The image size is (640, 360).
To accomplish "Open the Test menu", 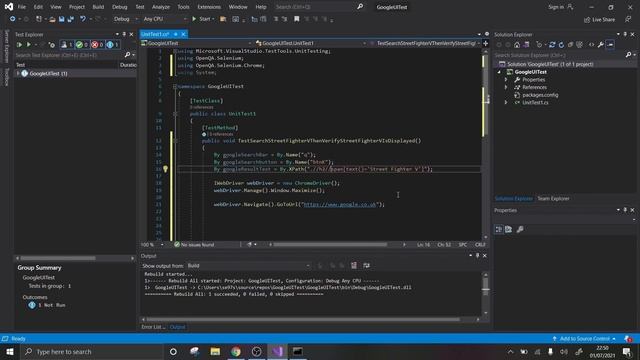I will [x=140, y=7].
